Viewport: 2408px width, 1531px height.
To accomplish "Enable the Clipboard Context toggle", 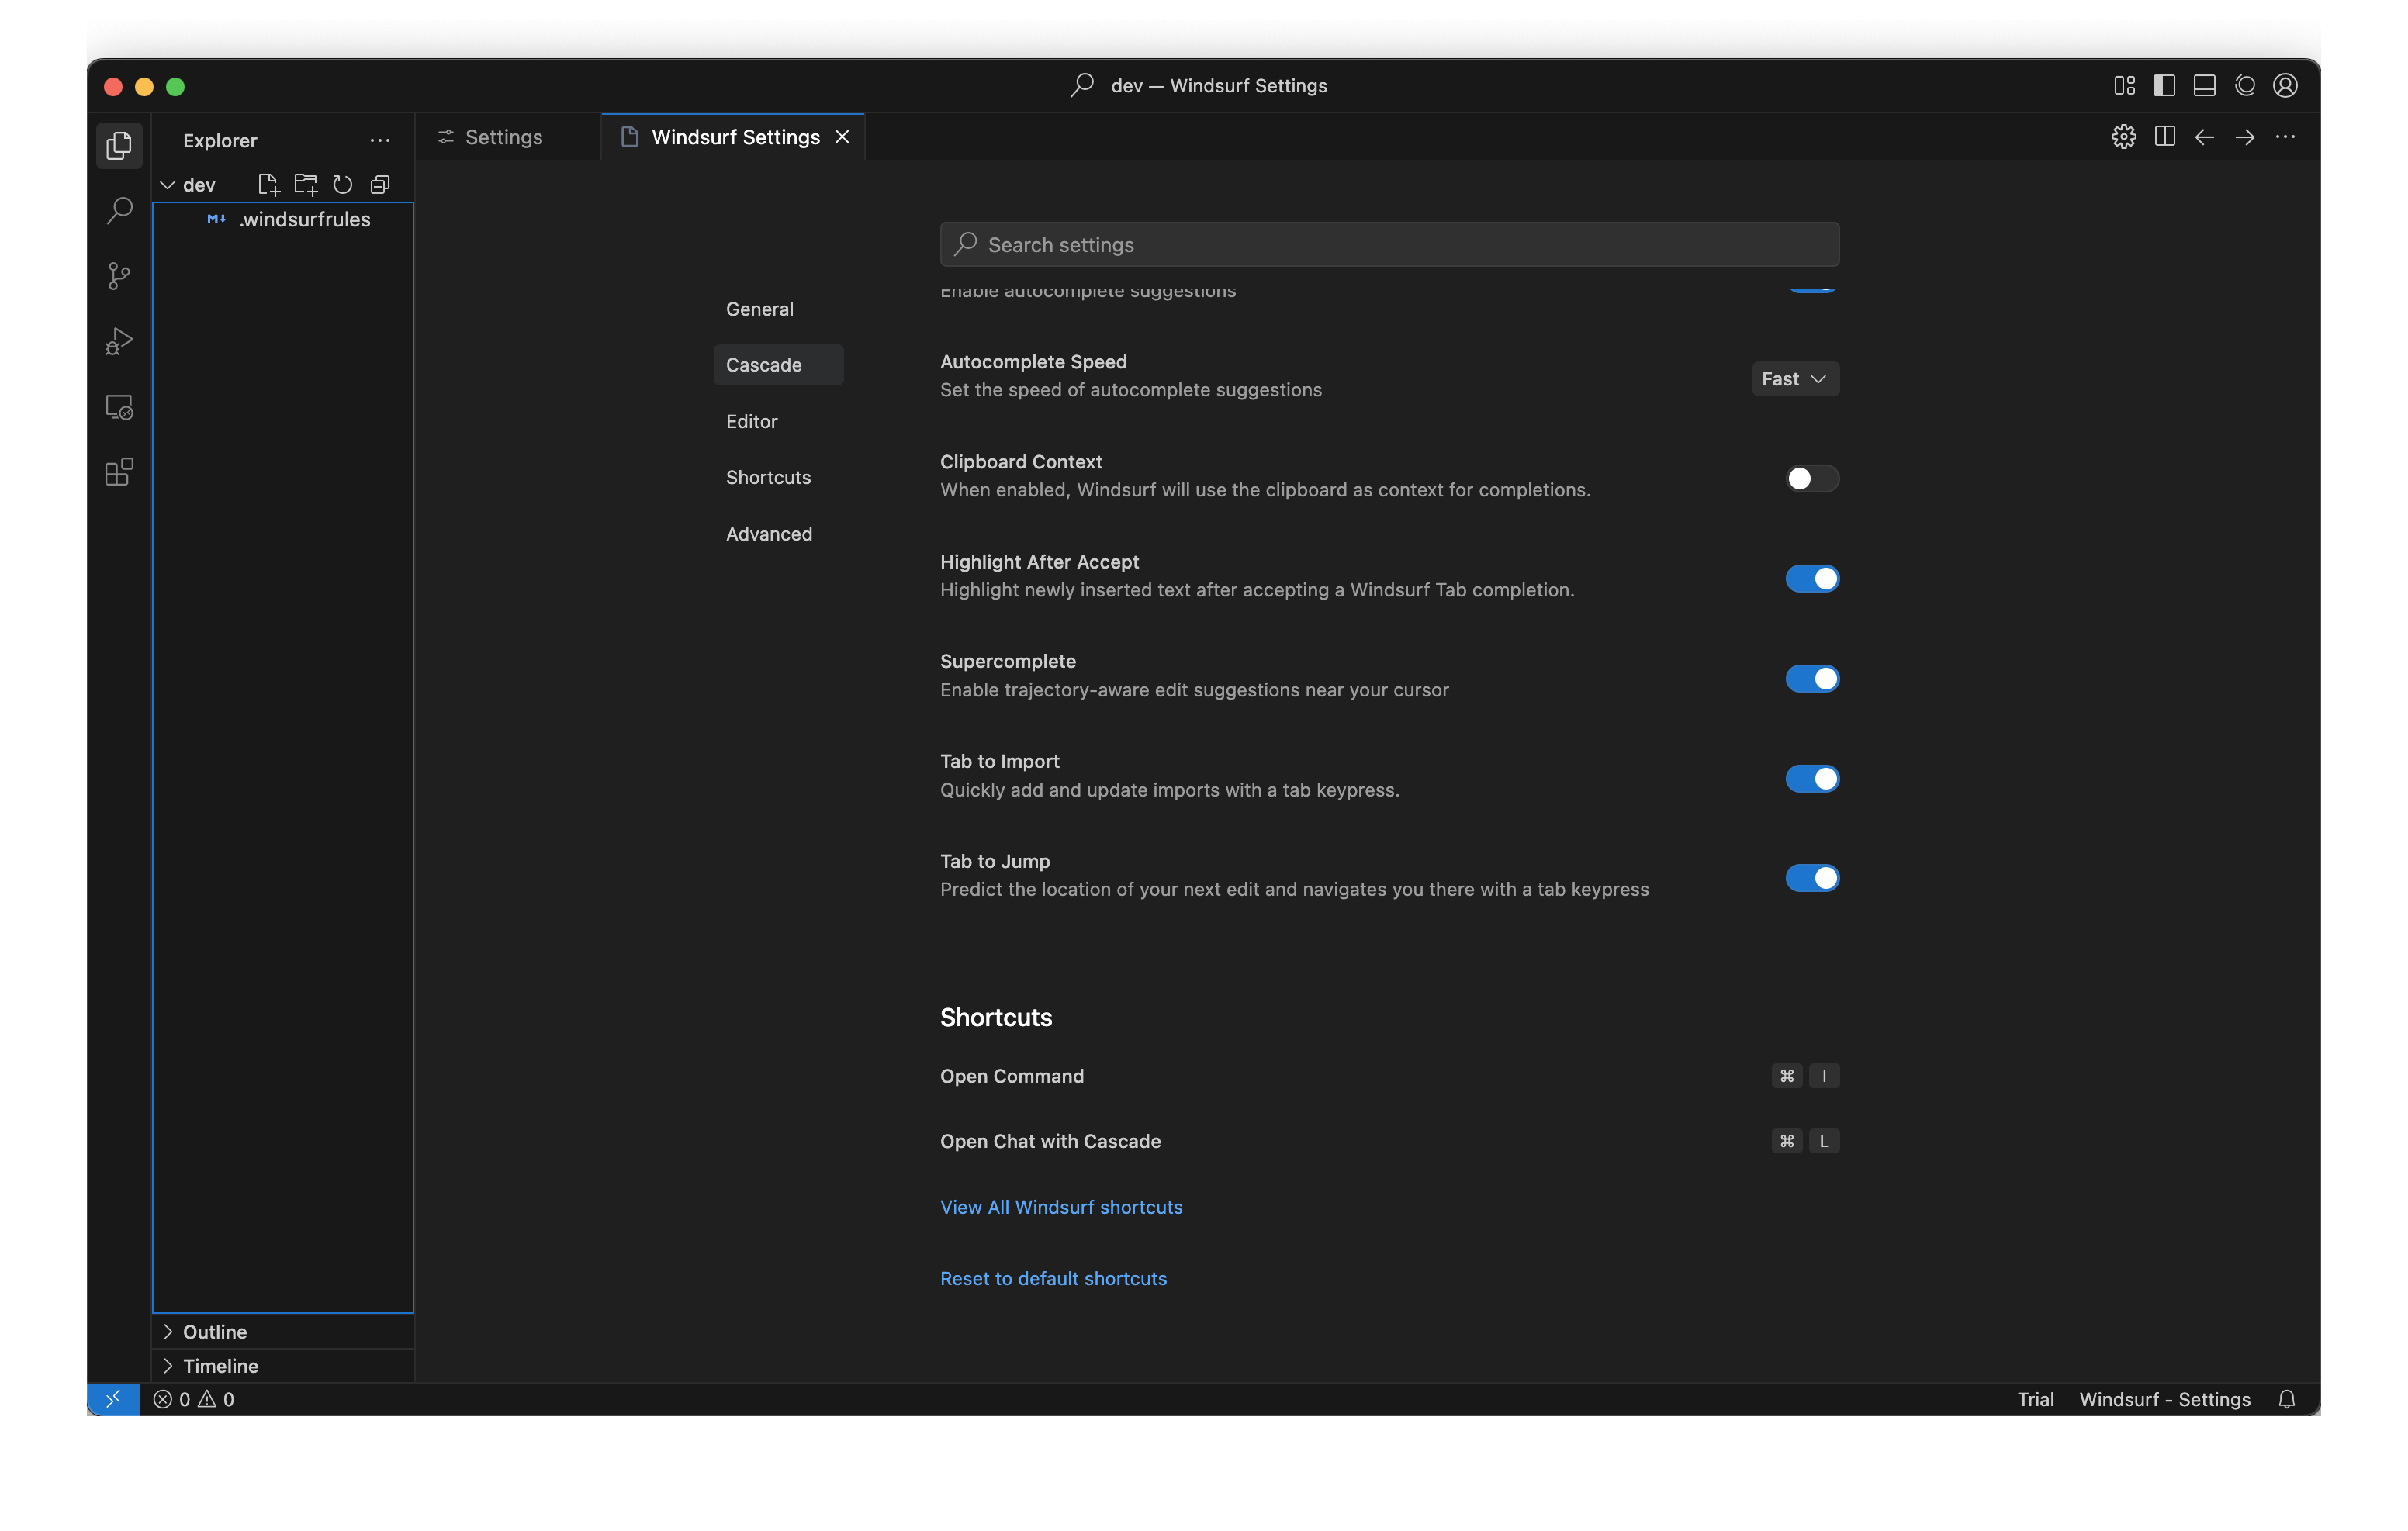I will 1811,479.
